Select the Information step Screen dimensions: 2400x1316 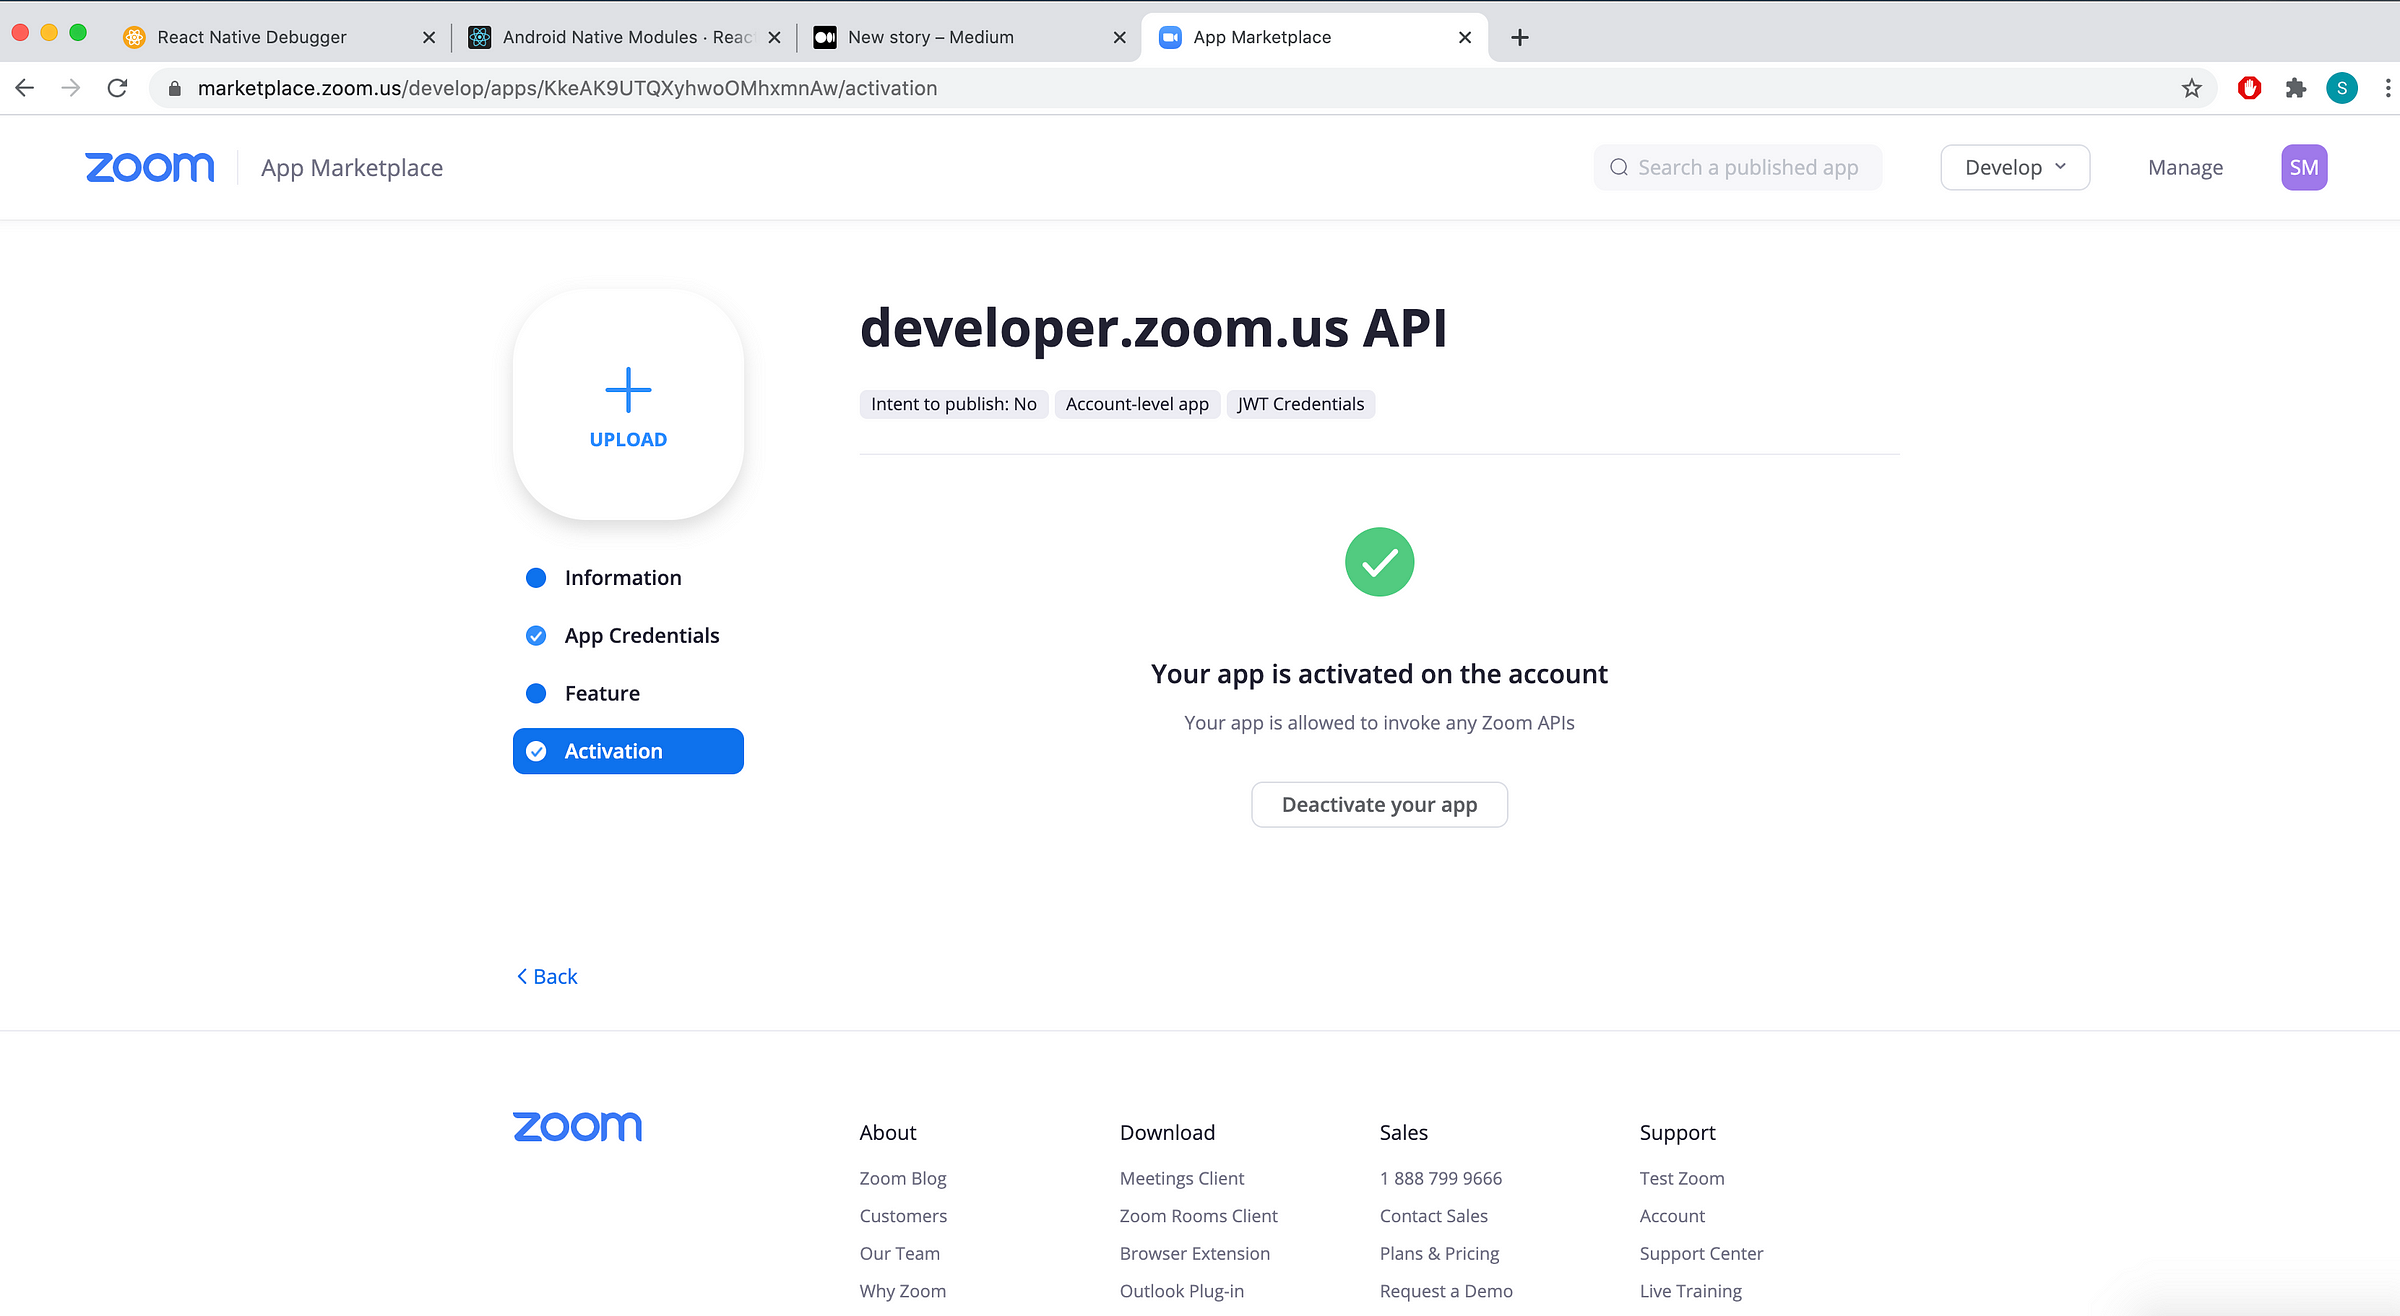tap(622, 578)
